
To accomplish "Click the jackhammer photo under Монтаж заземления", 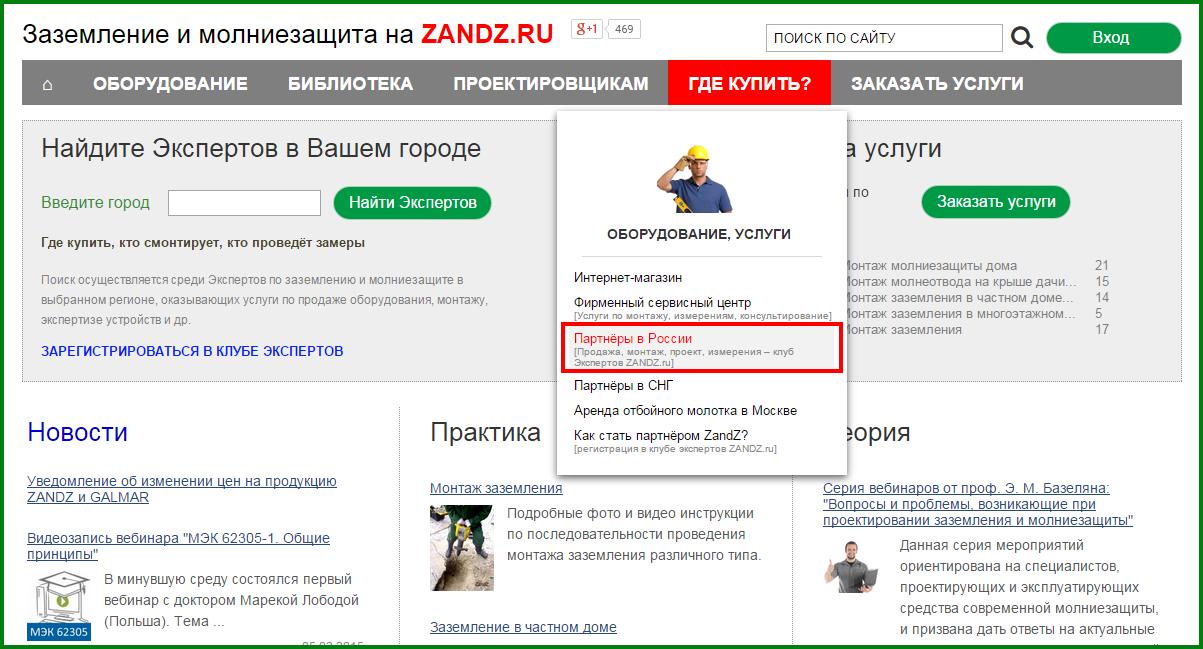I will click(x=461, y=548).
